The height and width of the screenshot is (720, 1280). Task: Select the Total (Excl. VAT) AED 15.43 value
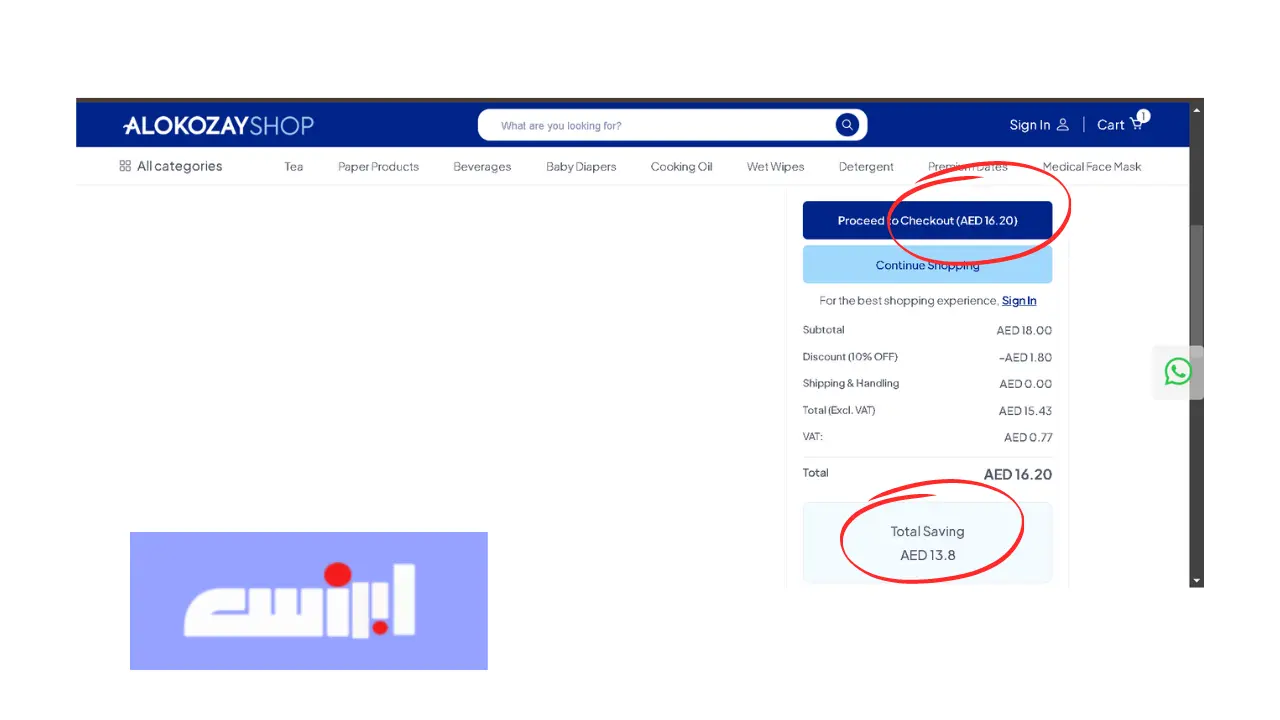[1025, 411]
